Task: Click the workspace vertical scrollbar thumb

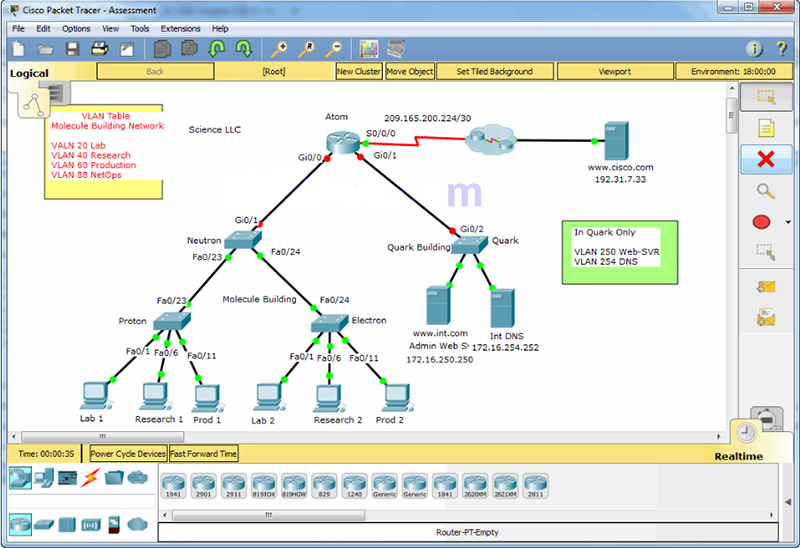Action: [x=732, y=115]
